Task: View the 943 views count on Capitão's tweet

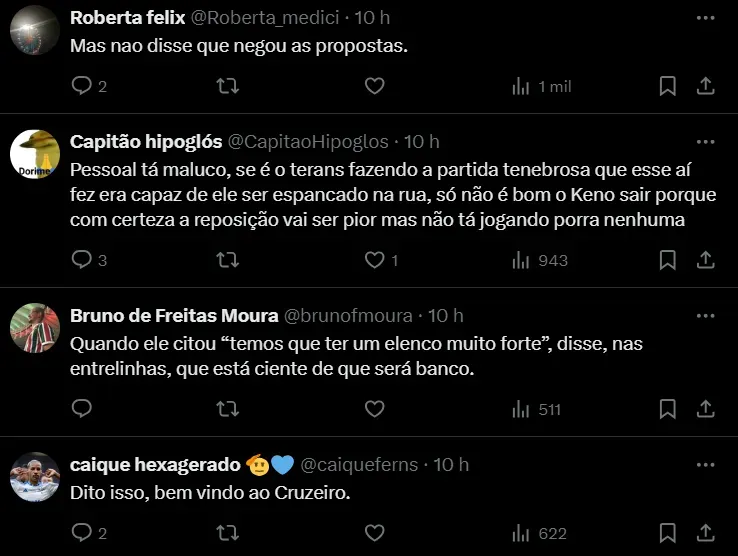Action: [540, 260]
